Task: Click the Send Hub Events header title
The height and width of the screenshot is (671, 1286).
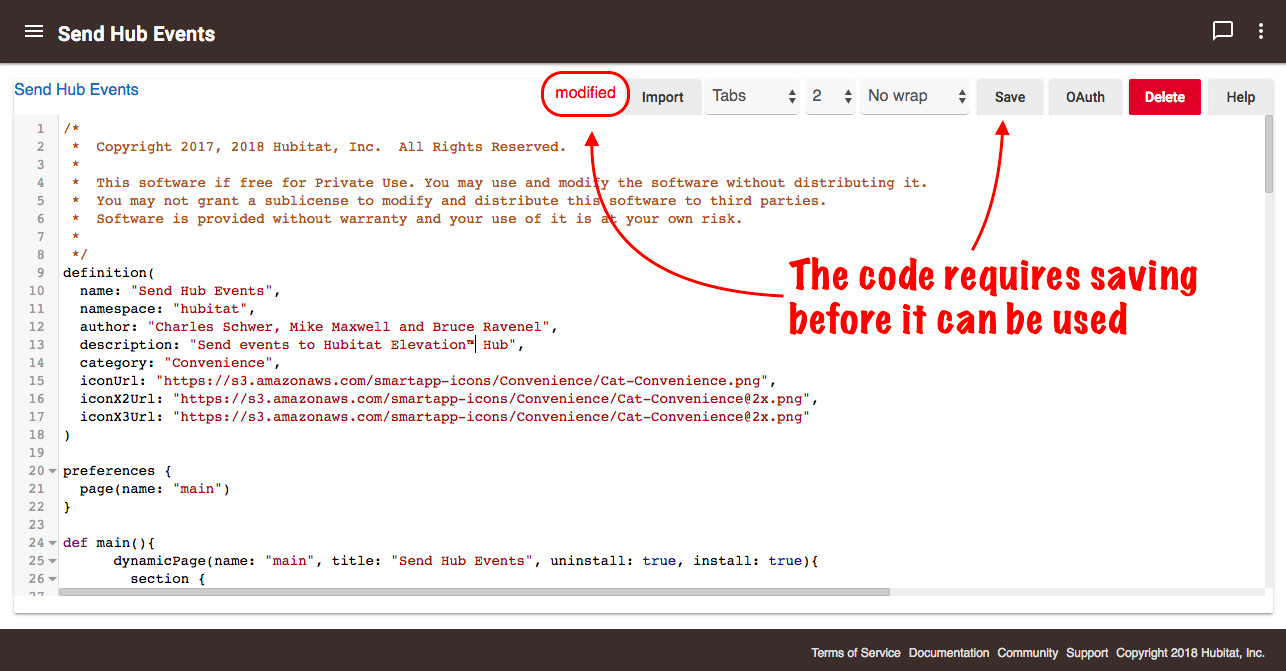Action: tap(136, 33)
